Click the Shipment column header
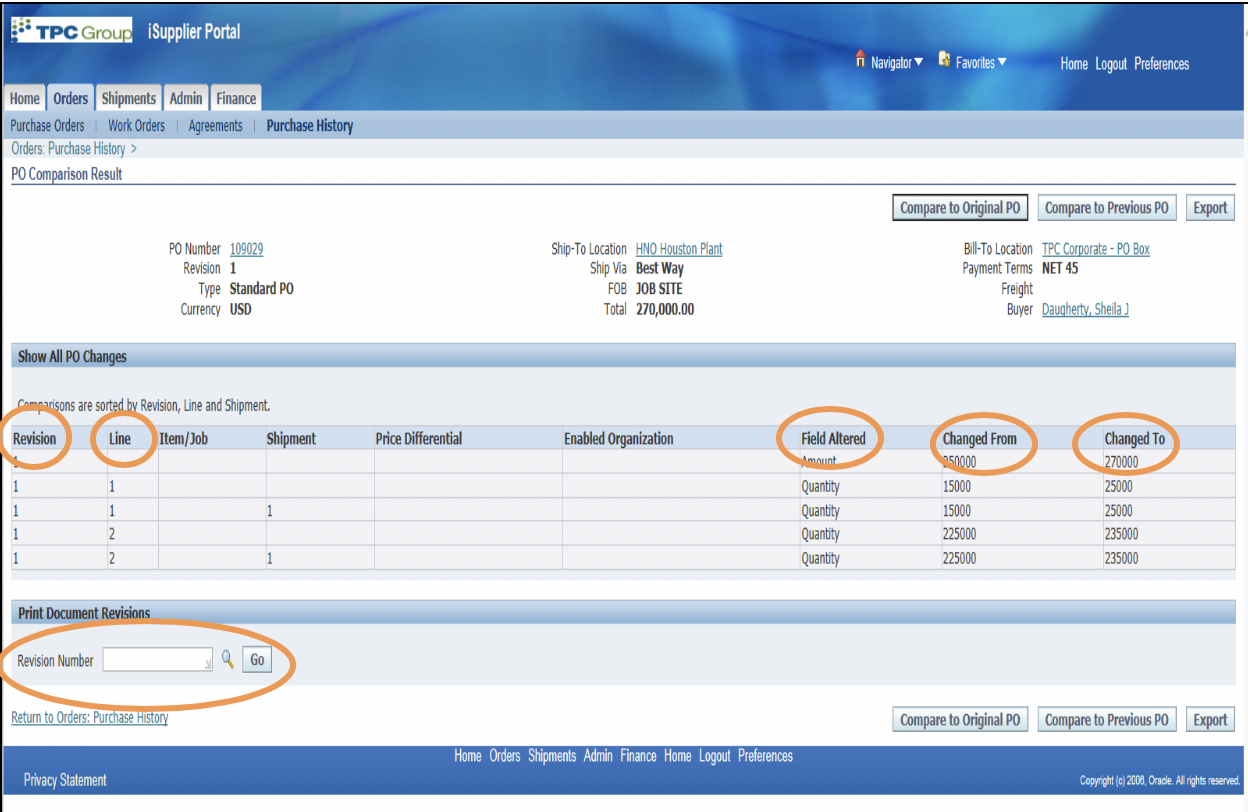The image size is (1248, 812). (291, 438)
